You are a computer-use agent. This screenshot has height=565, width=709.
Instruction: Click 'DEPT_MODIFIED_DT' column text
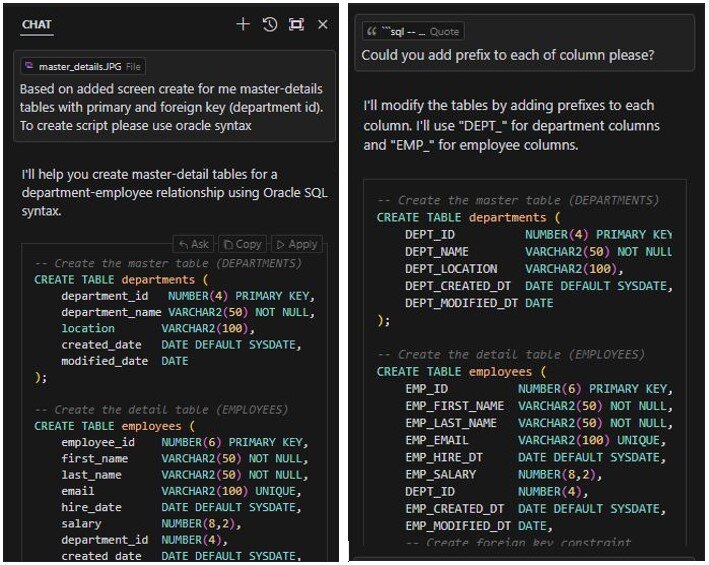462,303
